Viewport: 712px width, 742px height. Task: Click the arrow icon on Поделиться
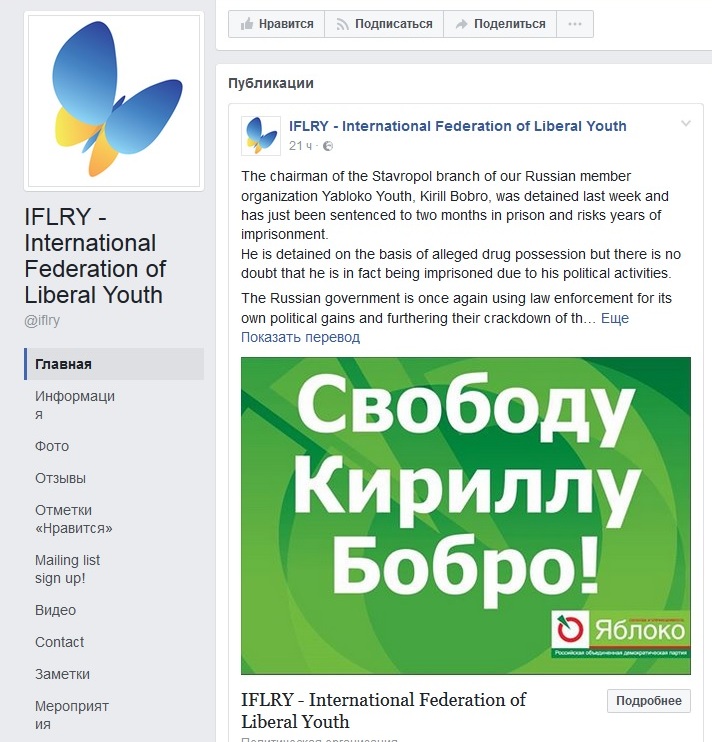tap(461, 24)
